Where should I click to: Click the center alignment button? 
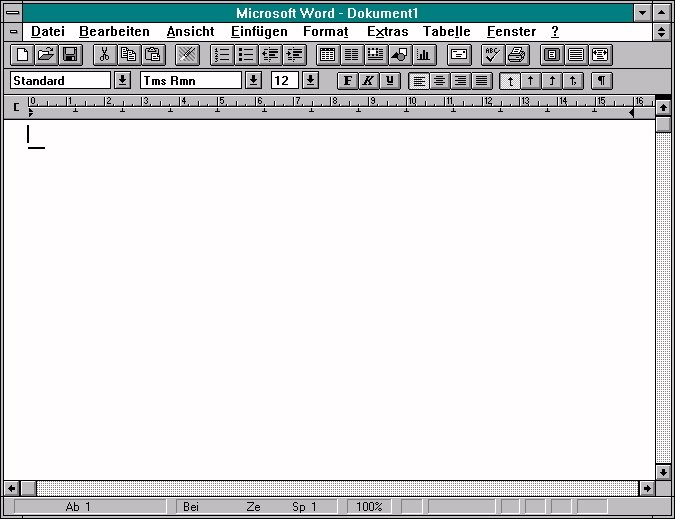440,81
